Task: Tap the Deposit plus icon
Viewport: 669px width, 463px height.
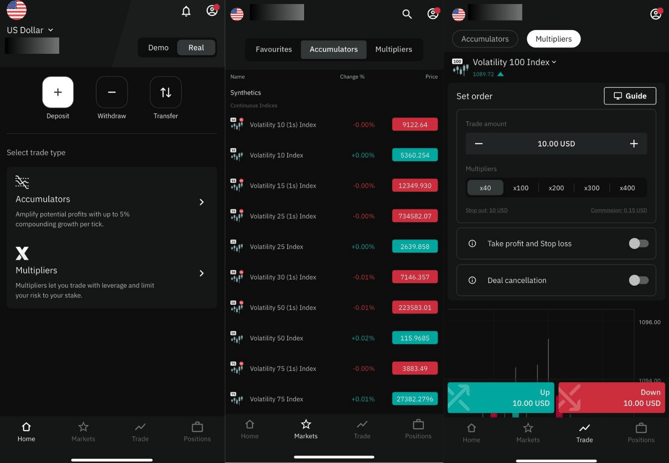Action: [58, 92]
